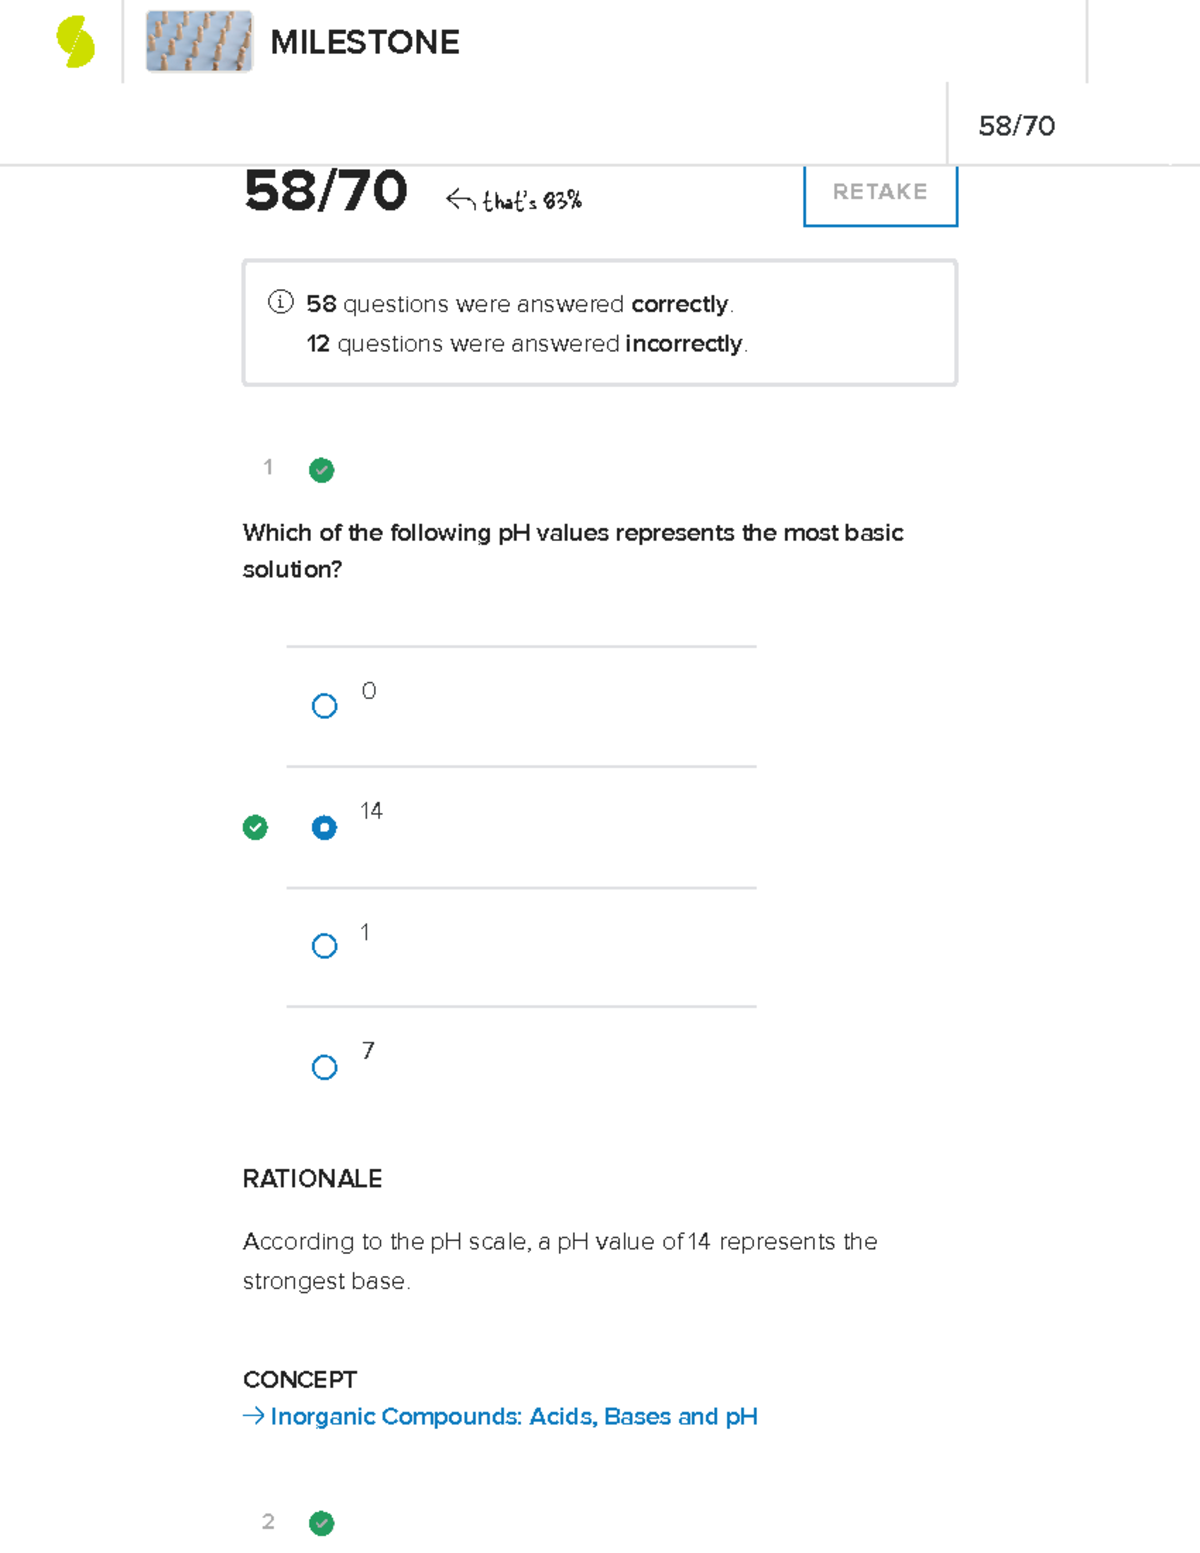Click the green checkmark for question 2
Image resolution: width=1200 pixels, height=1553 pixels.
click(321, 1523)
